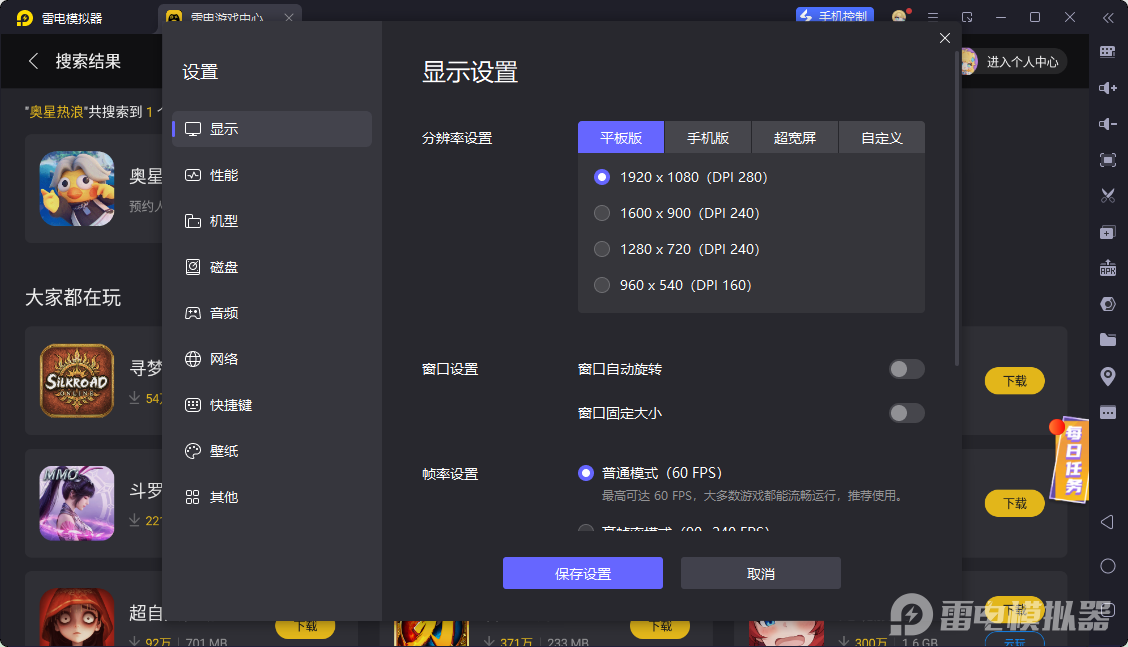Viewport: 1128px width, 647px height.
Task: Click the volume down sidebar icon
Action: (1107, 124)
